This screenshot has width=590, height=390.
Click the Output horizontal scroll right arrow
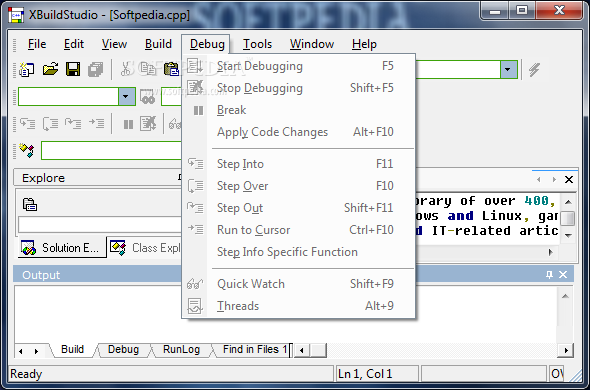point(566,350)
